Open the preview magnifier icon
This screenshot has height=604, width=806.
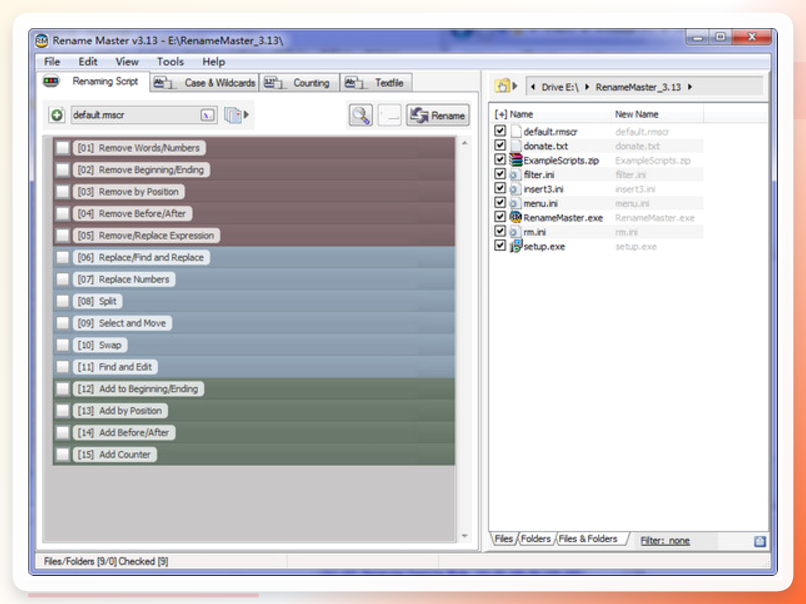point(361,115)
